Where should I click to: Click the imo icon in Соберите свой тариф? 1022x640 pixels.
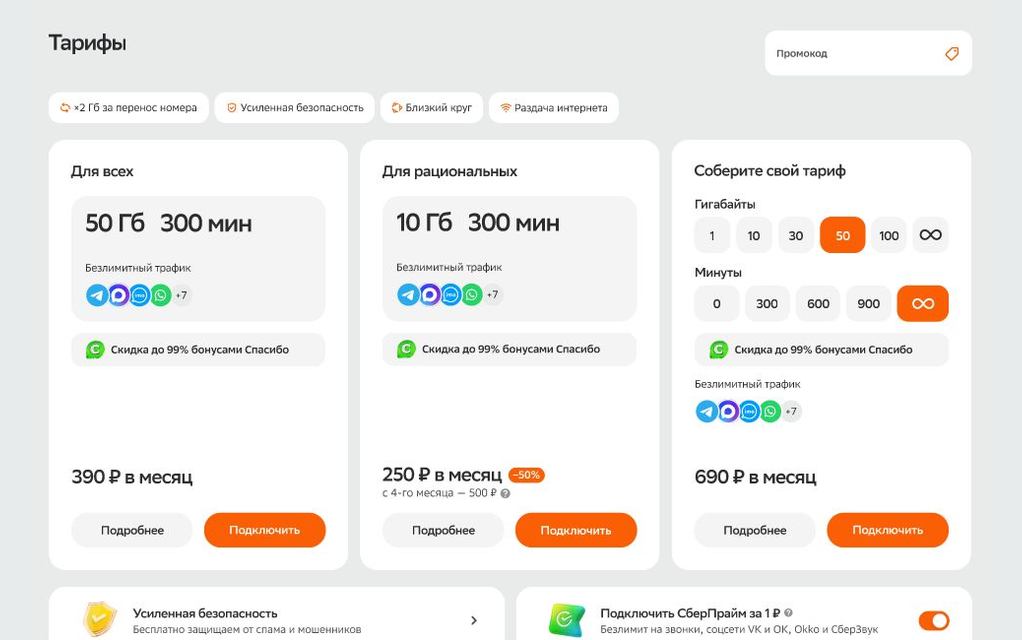point(750,411)
